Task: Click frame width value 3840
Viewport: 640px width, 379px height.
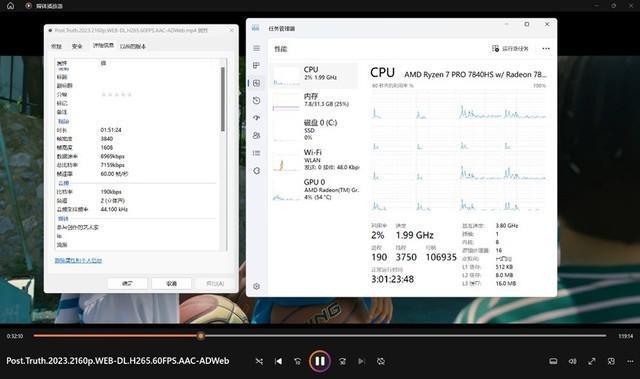Action: (x=107, y=139)
